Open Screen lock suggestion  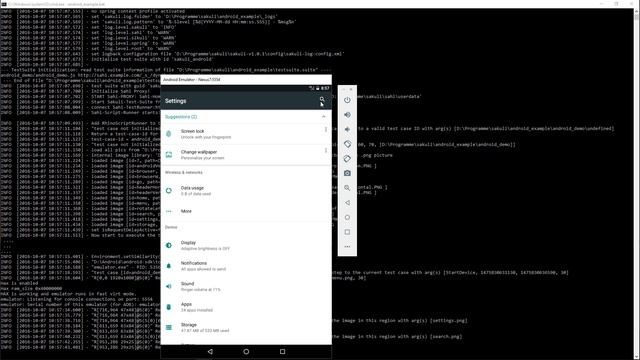246,134
